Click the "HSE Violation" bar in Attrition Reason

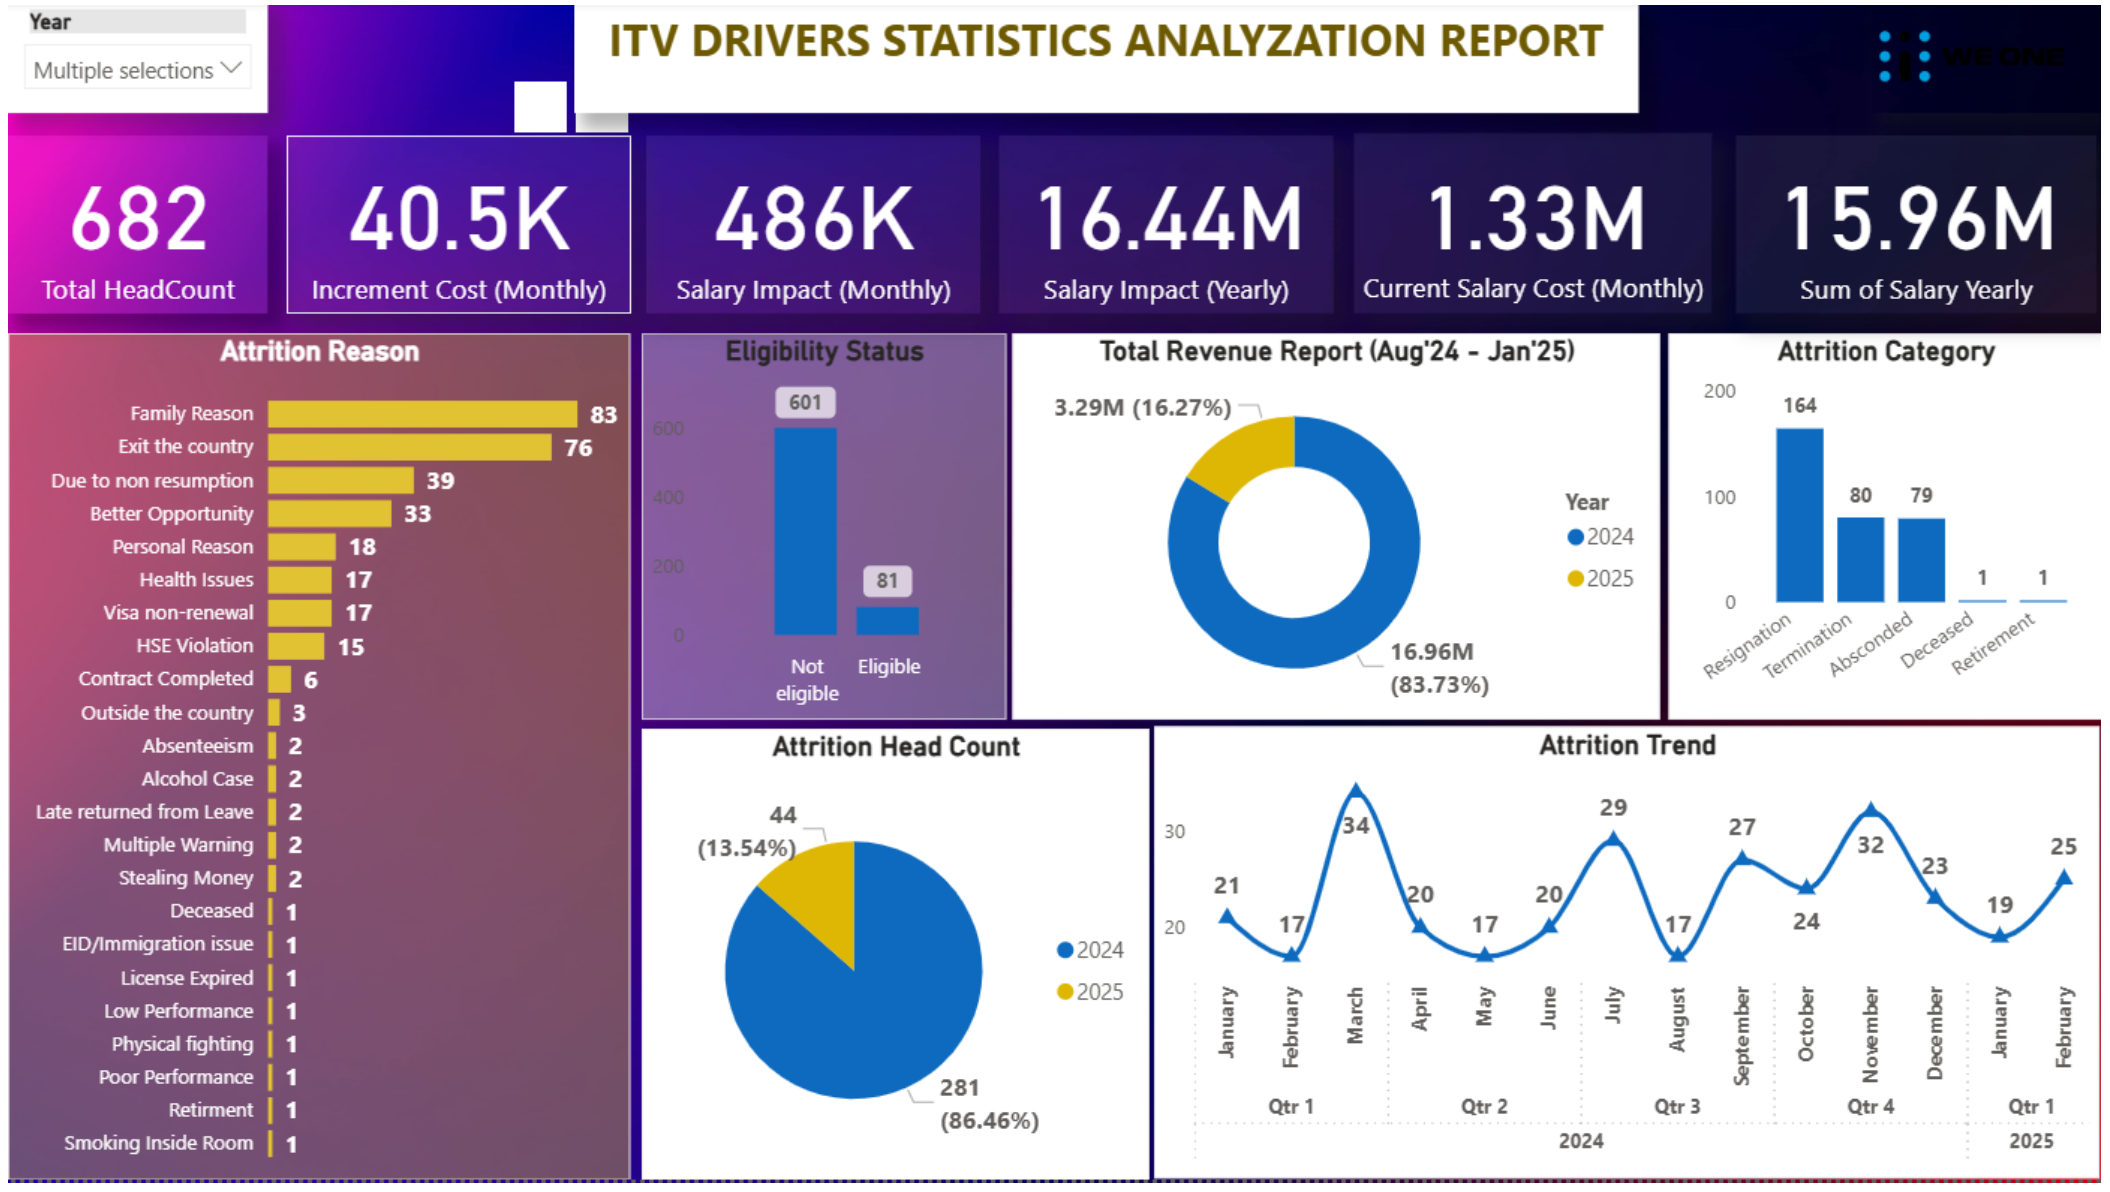pos(295,646)
